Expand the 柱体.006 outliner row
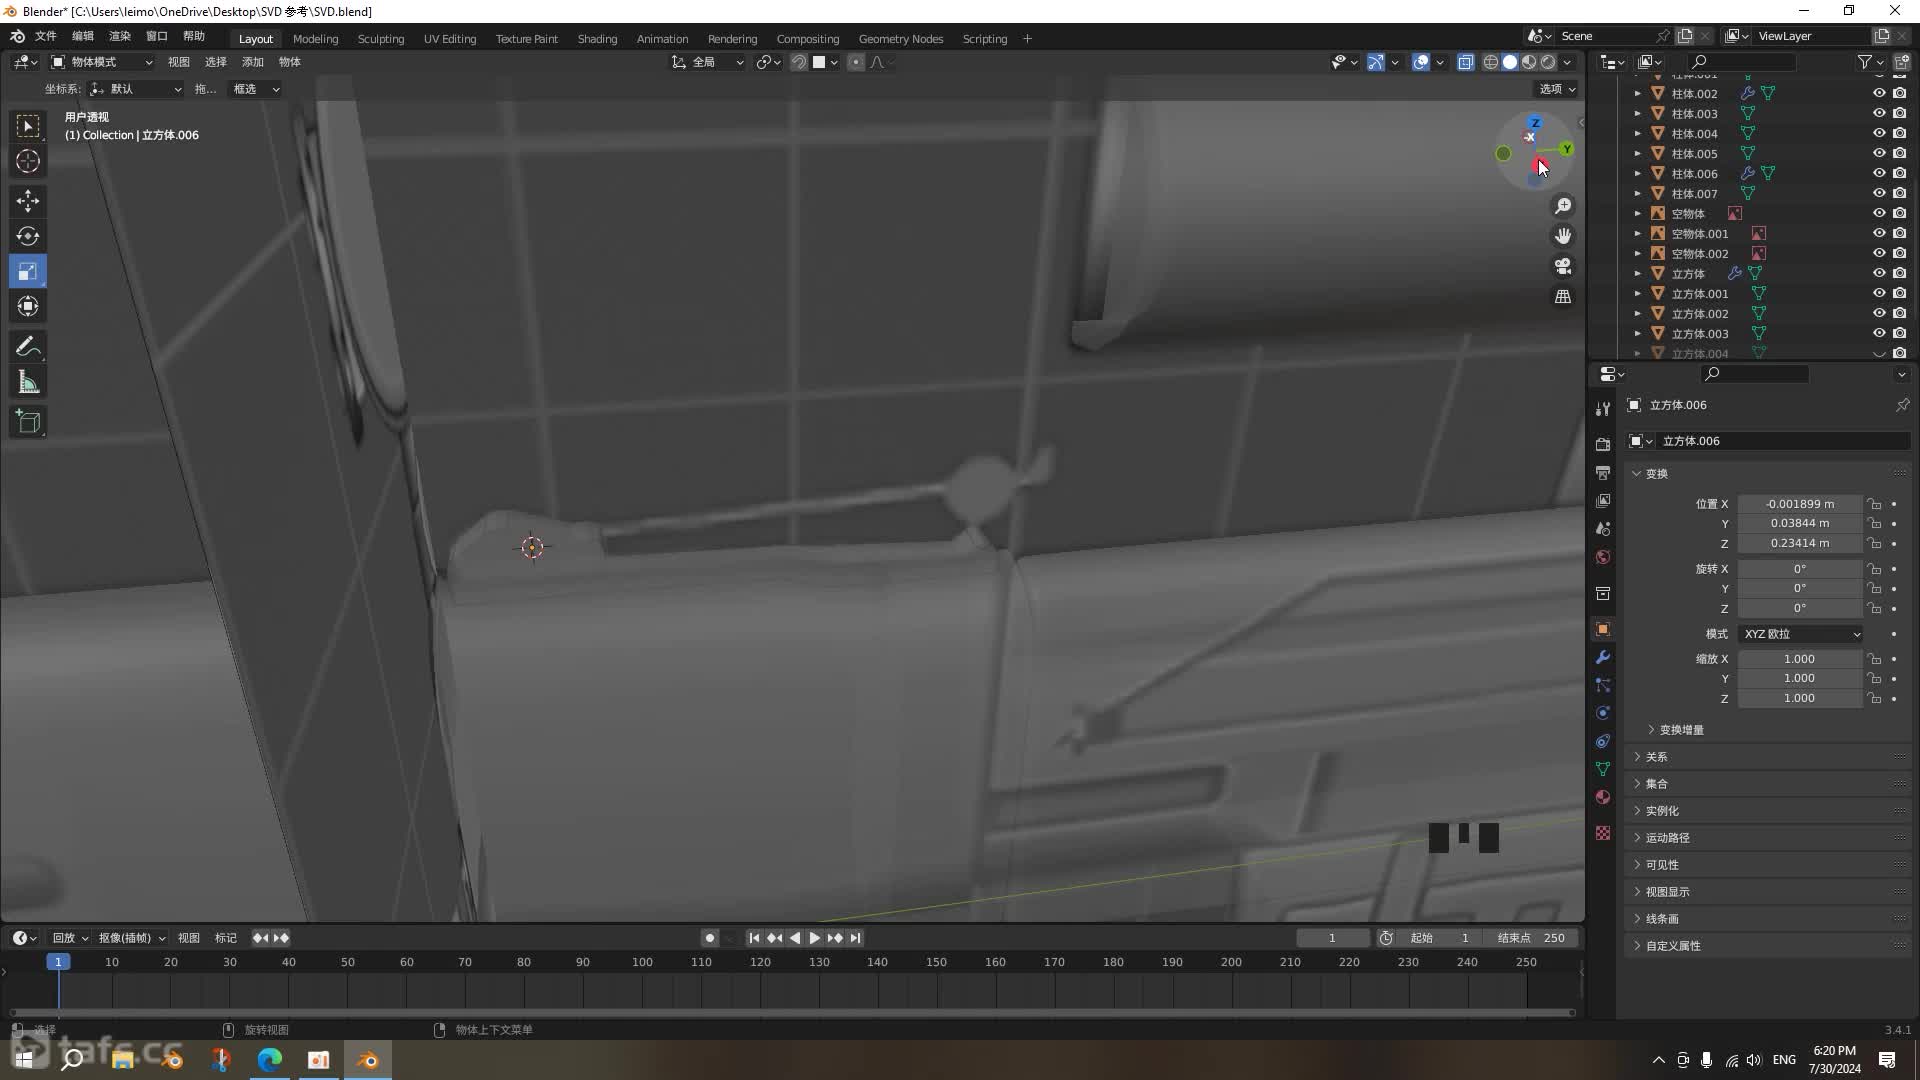1920x1080 pixels. [x=1637, y=173]
